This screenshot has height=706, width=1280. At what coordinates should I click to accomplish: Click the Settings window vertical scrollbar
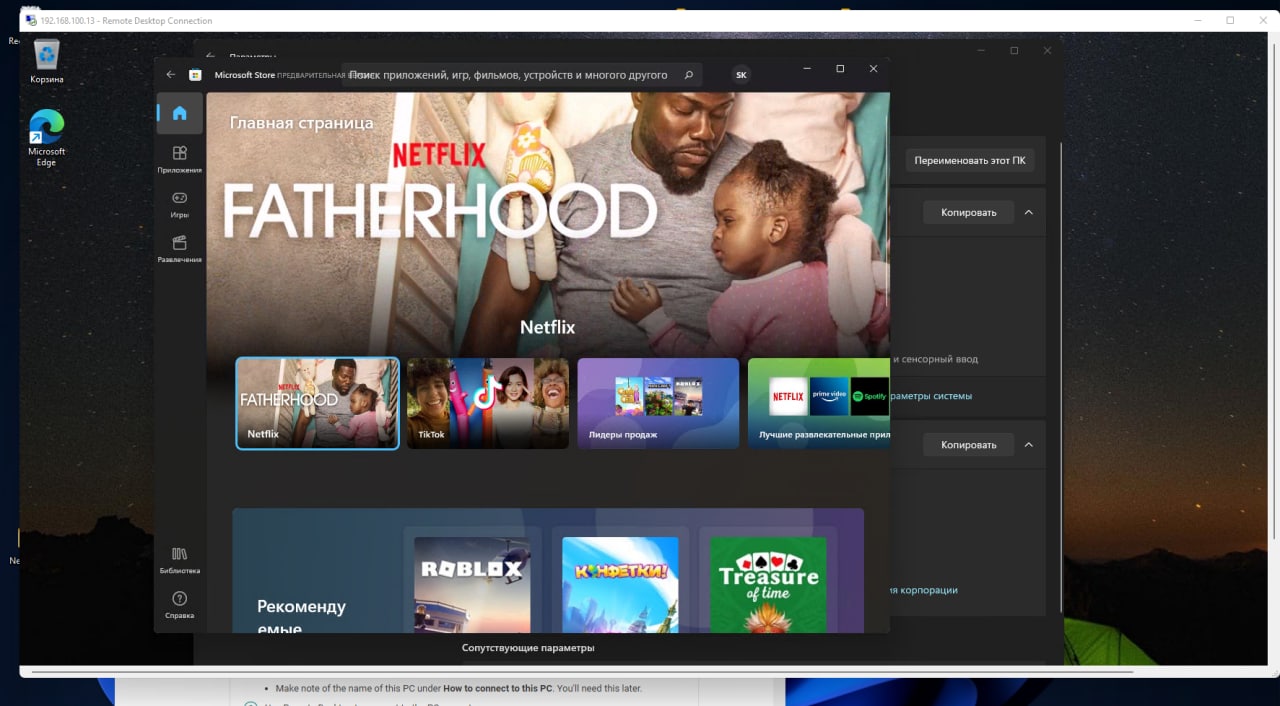click(1059, 378)
